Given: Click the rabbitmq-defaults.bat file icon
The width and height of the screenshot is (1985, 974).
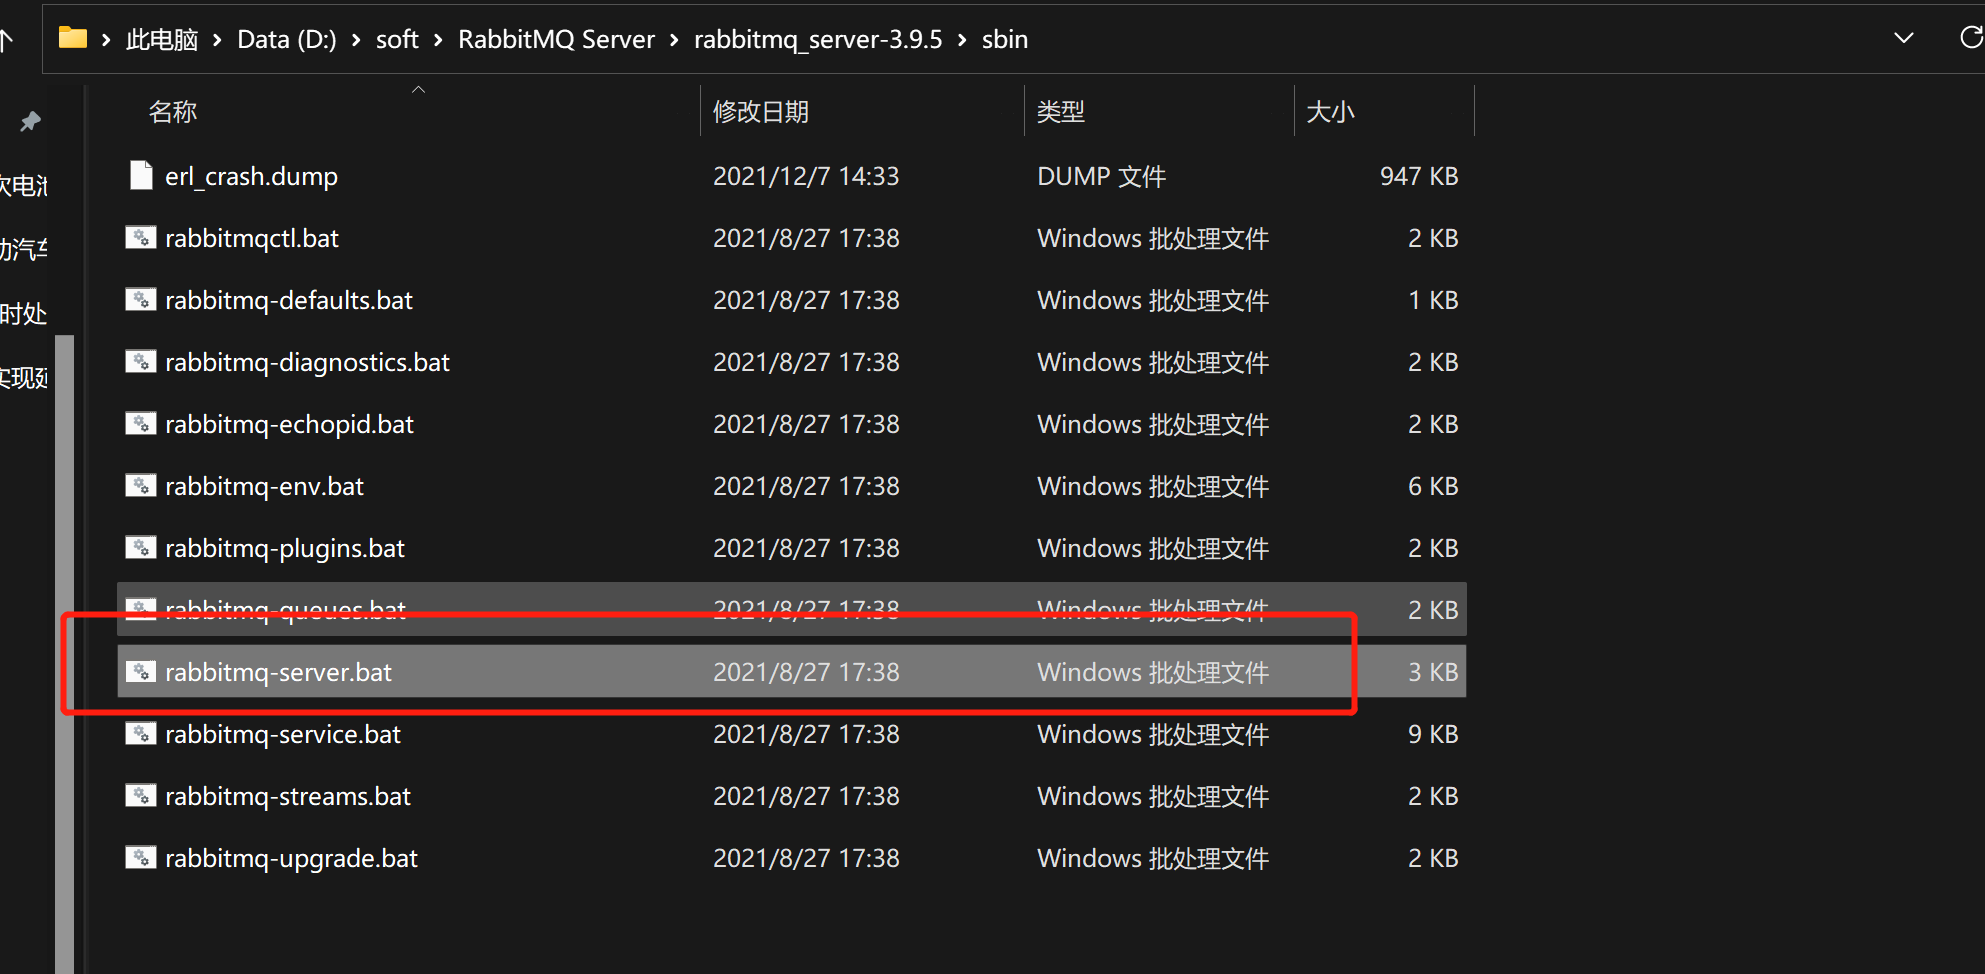Looking at the screenshot, I should pos(141,300).
